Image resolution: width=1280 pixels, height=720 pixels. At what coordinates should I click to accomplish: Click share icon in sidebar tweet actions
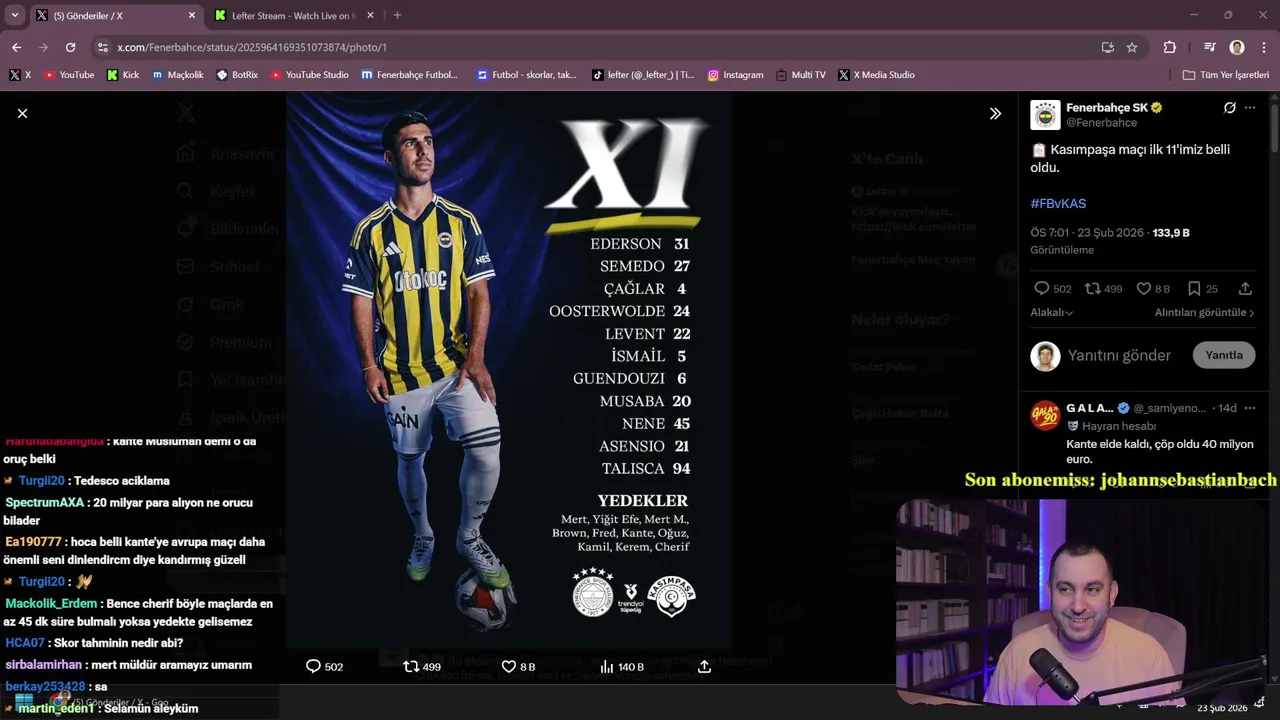point(1245,288)
